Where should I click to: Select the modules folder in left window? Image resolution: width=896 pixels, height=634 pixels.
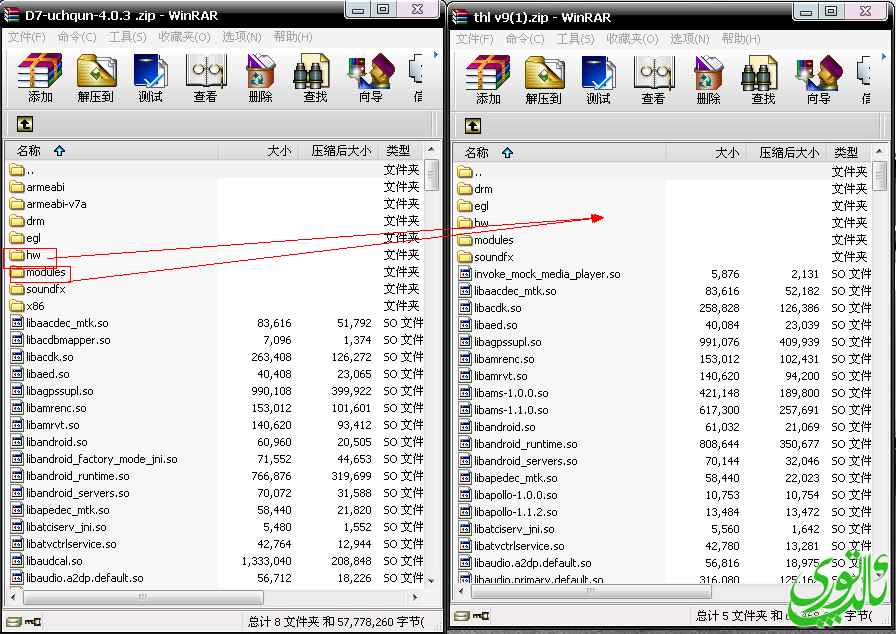[46, 272]
